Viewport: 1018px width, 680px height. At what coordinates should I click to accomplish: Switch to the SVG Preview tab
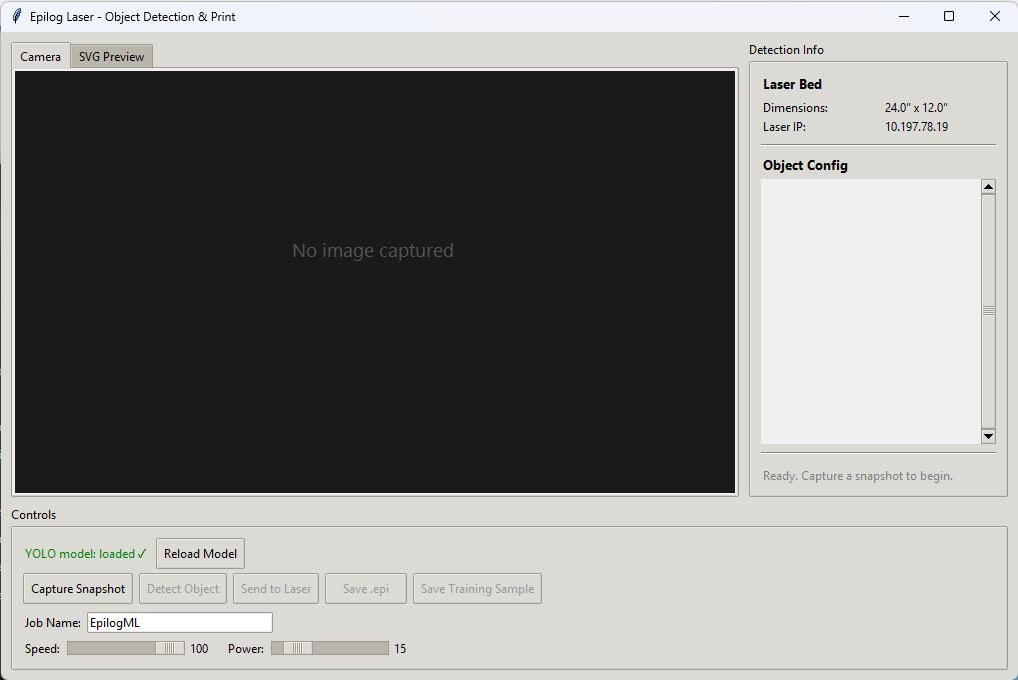(x=112, y=57)
